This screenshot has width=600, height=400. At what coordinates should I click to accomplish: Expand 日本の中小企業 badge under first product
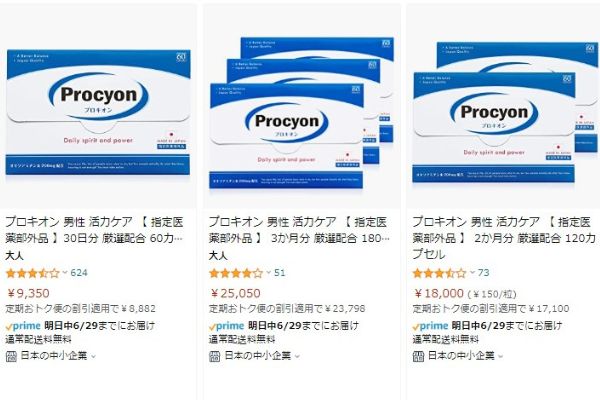pos(51,356)
